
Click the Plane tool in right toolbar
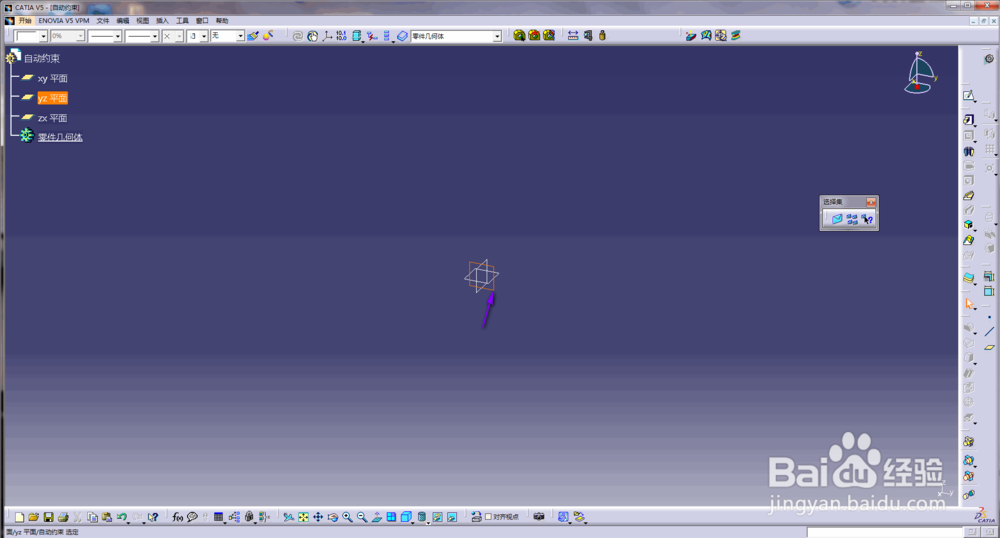pos(989,347)
